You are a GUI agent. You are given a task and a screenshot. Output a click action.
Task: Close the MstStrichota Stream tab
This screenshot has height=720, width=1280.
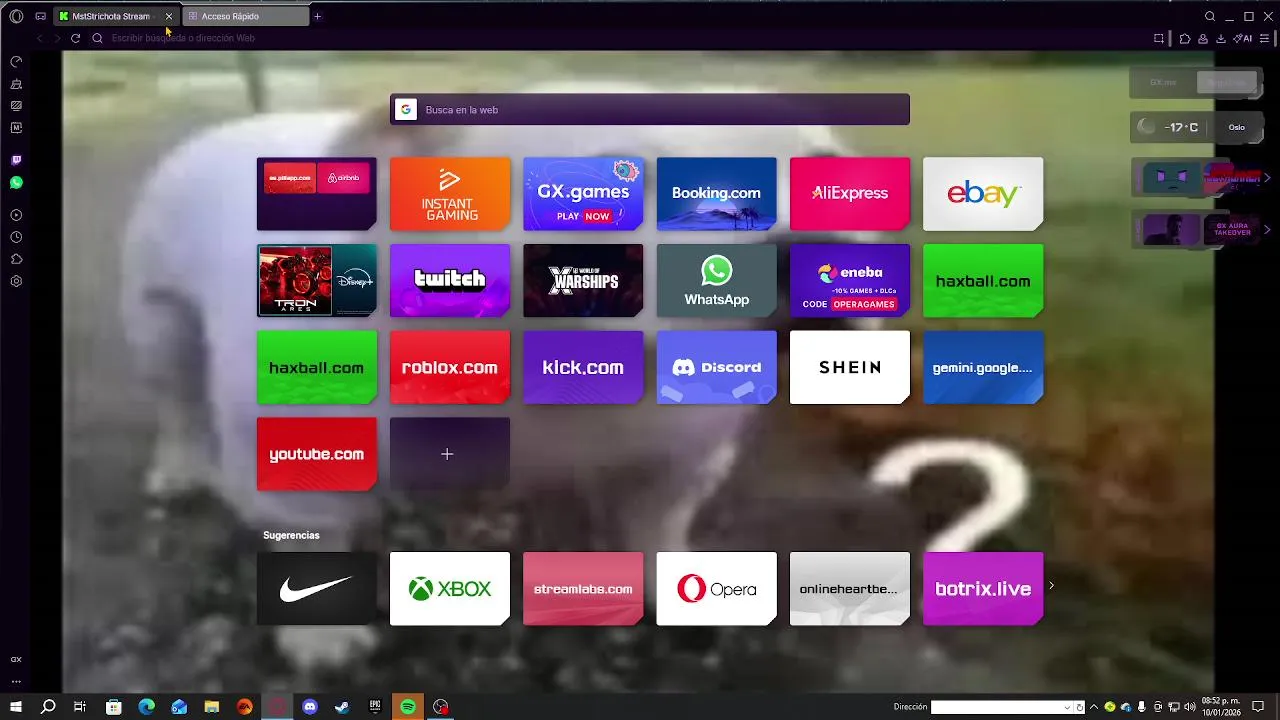pyautogui.click(x=169, y=16)
